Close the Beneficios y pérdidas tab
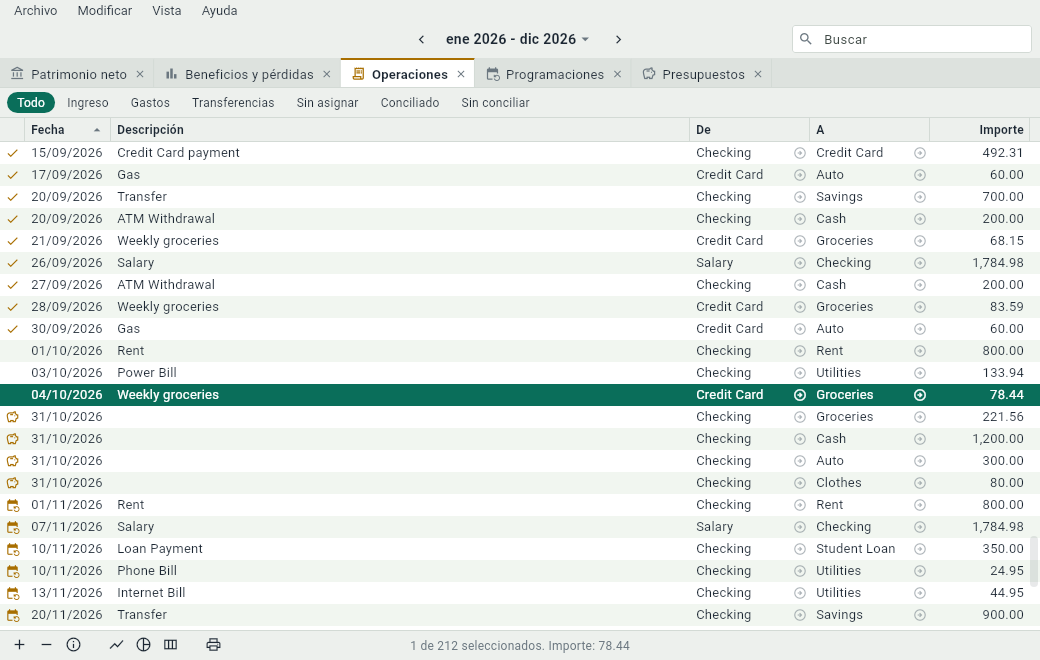Image resolution: width=1040 pixels, height=660 pixels. [326, 74]
